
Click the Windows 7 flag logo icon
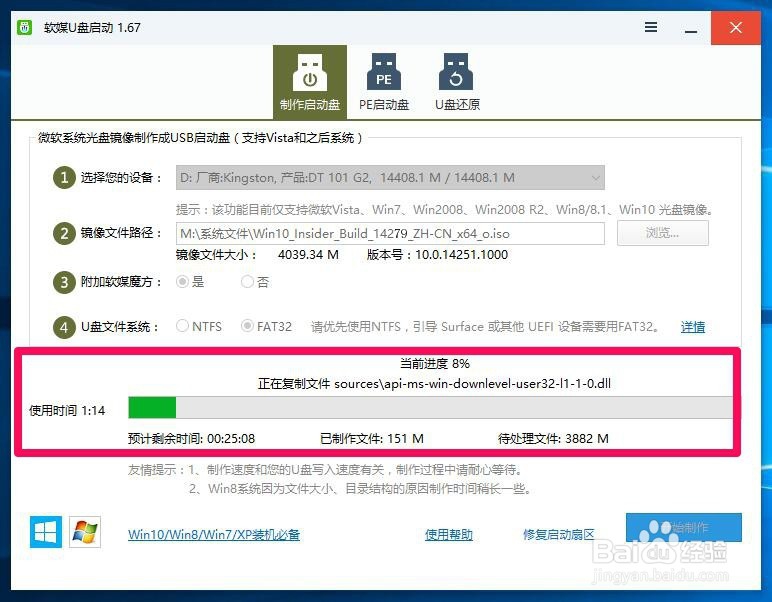tap(85, 532)
